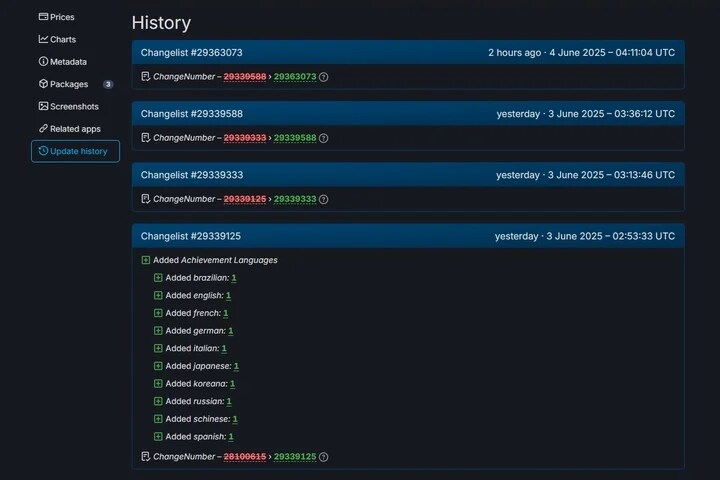Click the new ChangeNumber 29339333 value
Screen dimensions: 720x480
pos(295,199)
